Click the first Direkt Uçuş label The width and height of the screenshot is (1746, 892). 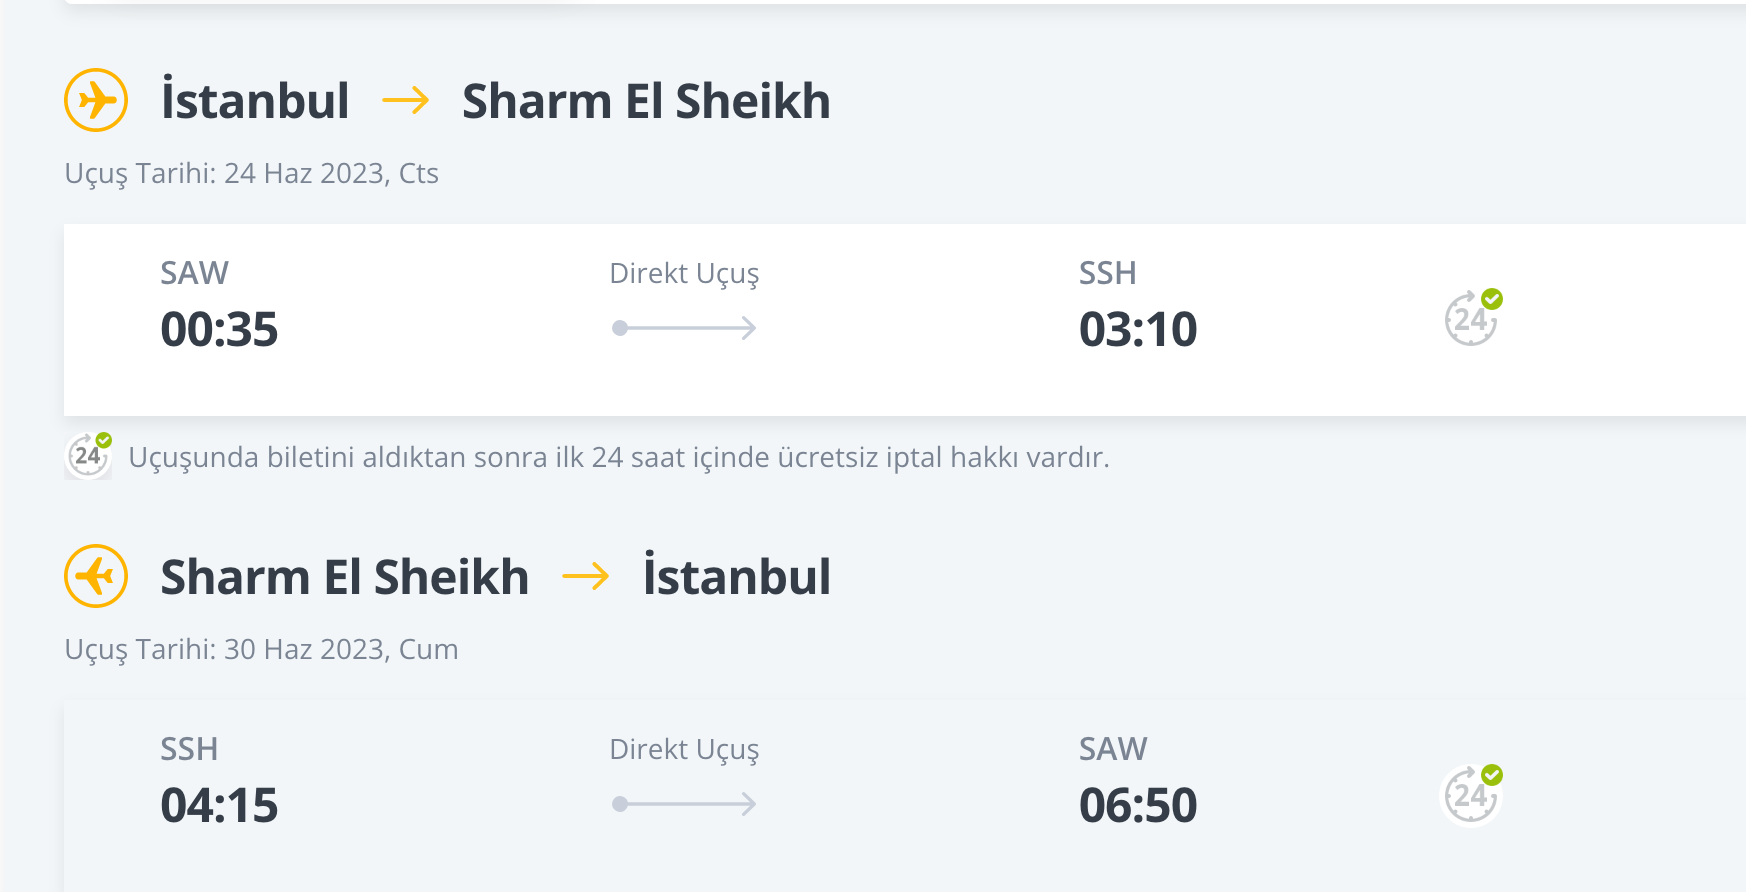pyautogui.click(x=684, y=274)
